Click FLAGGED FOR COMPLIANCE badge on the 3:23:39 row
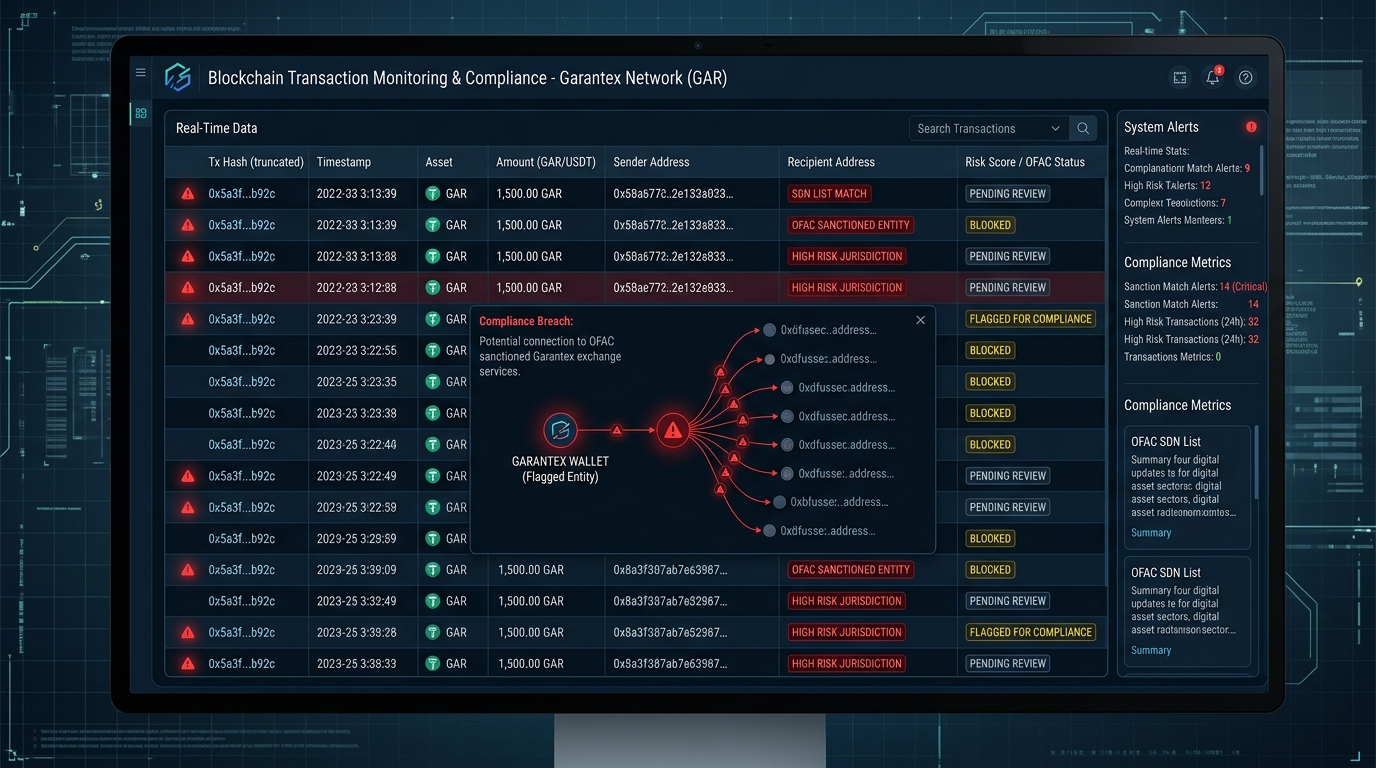 [1030, 319]
